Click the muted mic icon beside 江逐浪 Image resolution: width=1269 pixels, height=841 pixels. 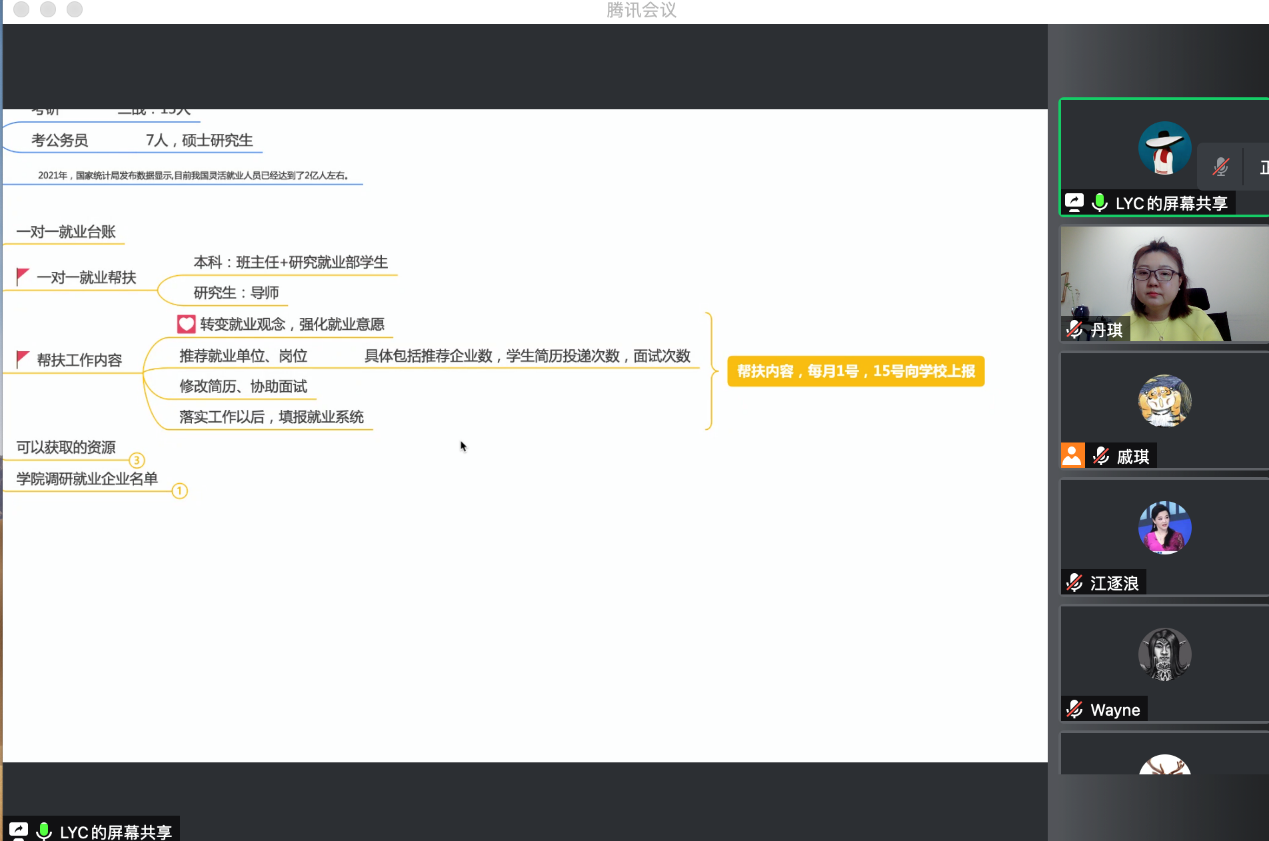tap(1074, 583)
